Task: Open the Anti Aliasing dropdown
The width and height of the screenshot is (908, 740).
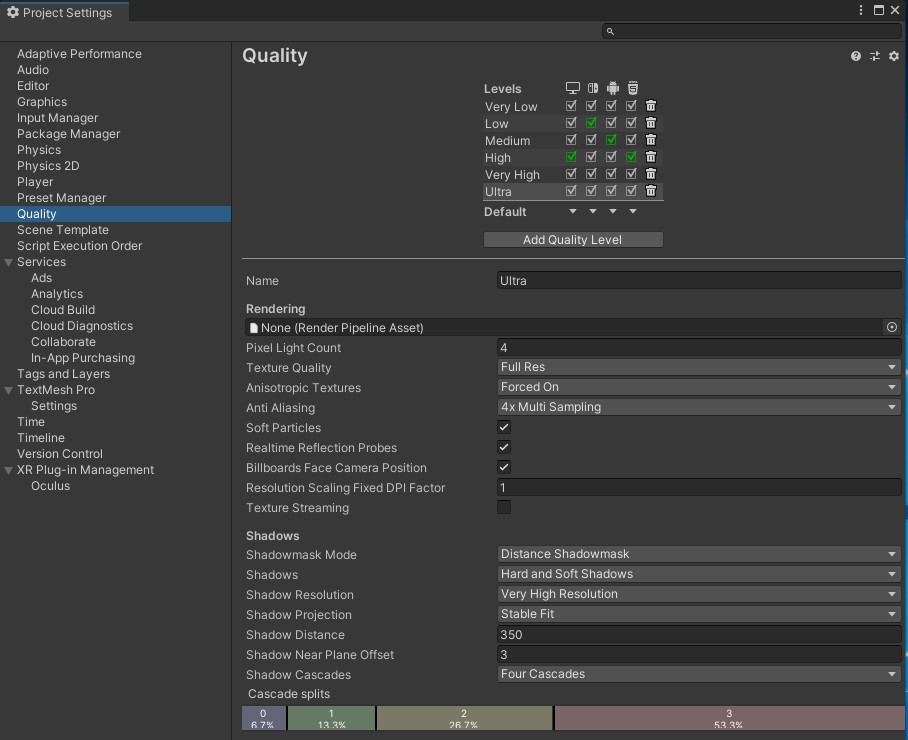Action: 699,407
